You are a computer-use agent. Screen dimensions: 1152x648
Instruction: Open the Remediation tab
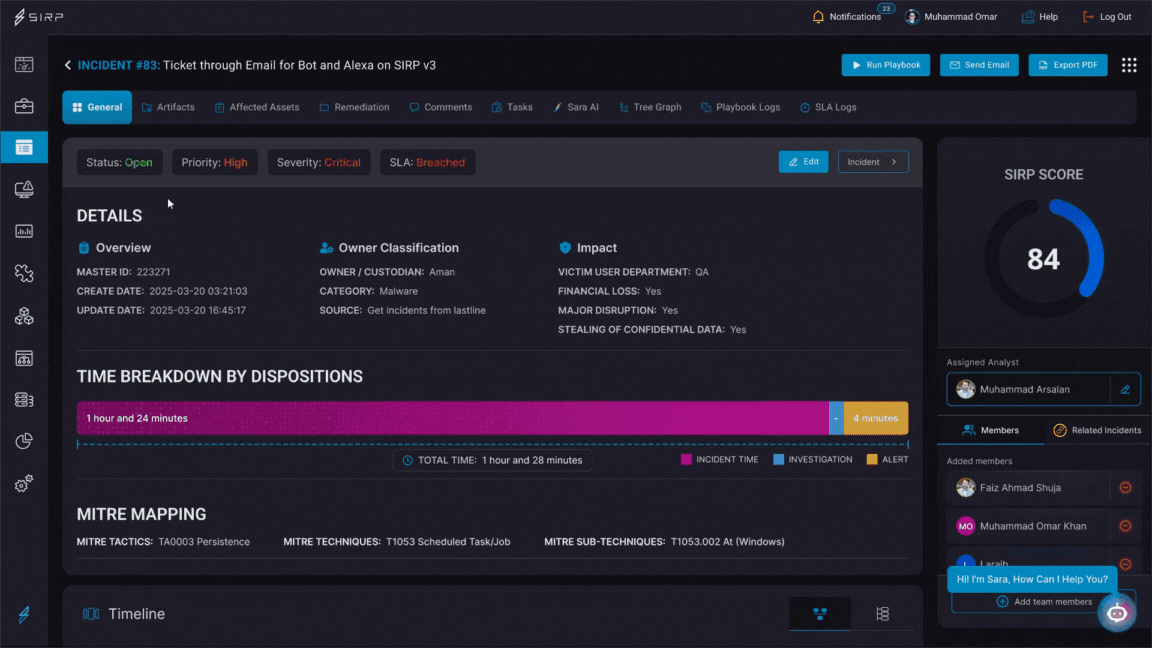(354, 107)
